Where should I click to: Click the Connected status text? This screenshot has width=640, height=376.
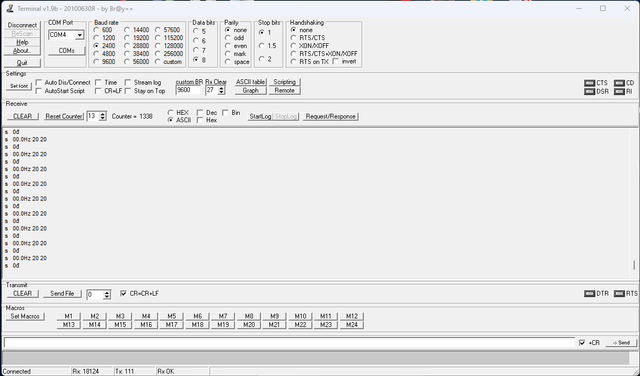tap(17, 372)
